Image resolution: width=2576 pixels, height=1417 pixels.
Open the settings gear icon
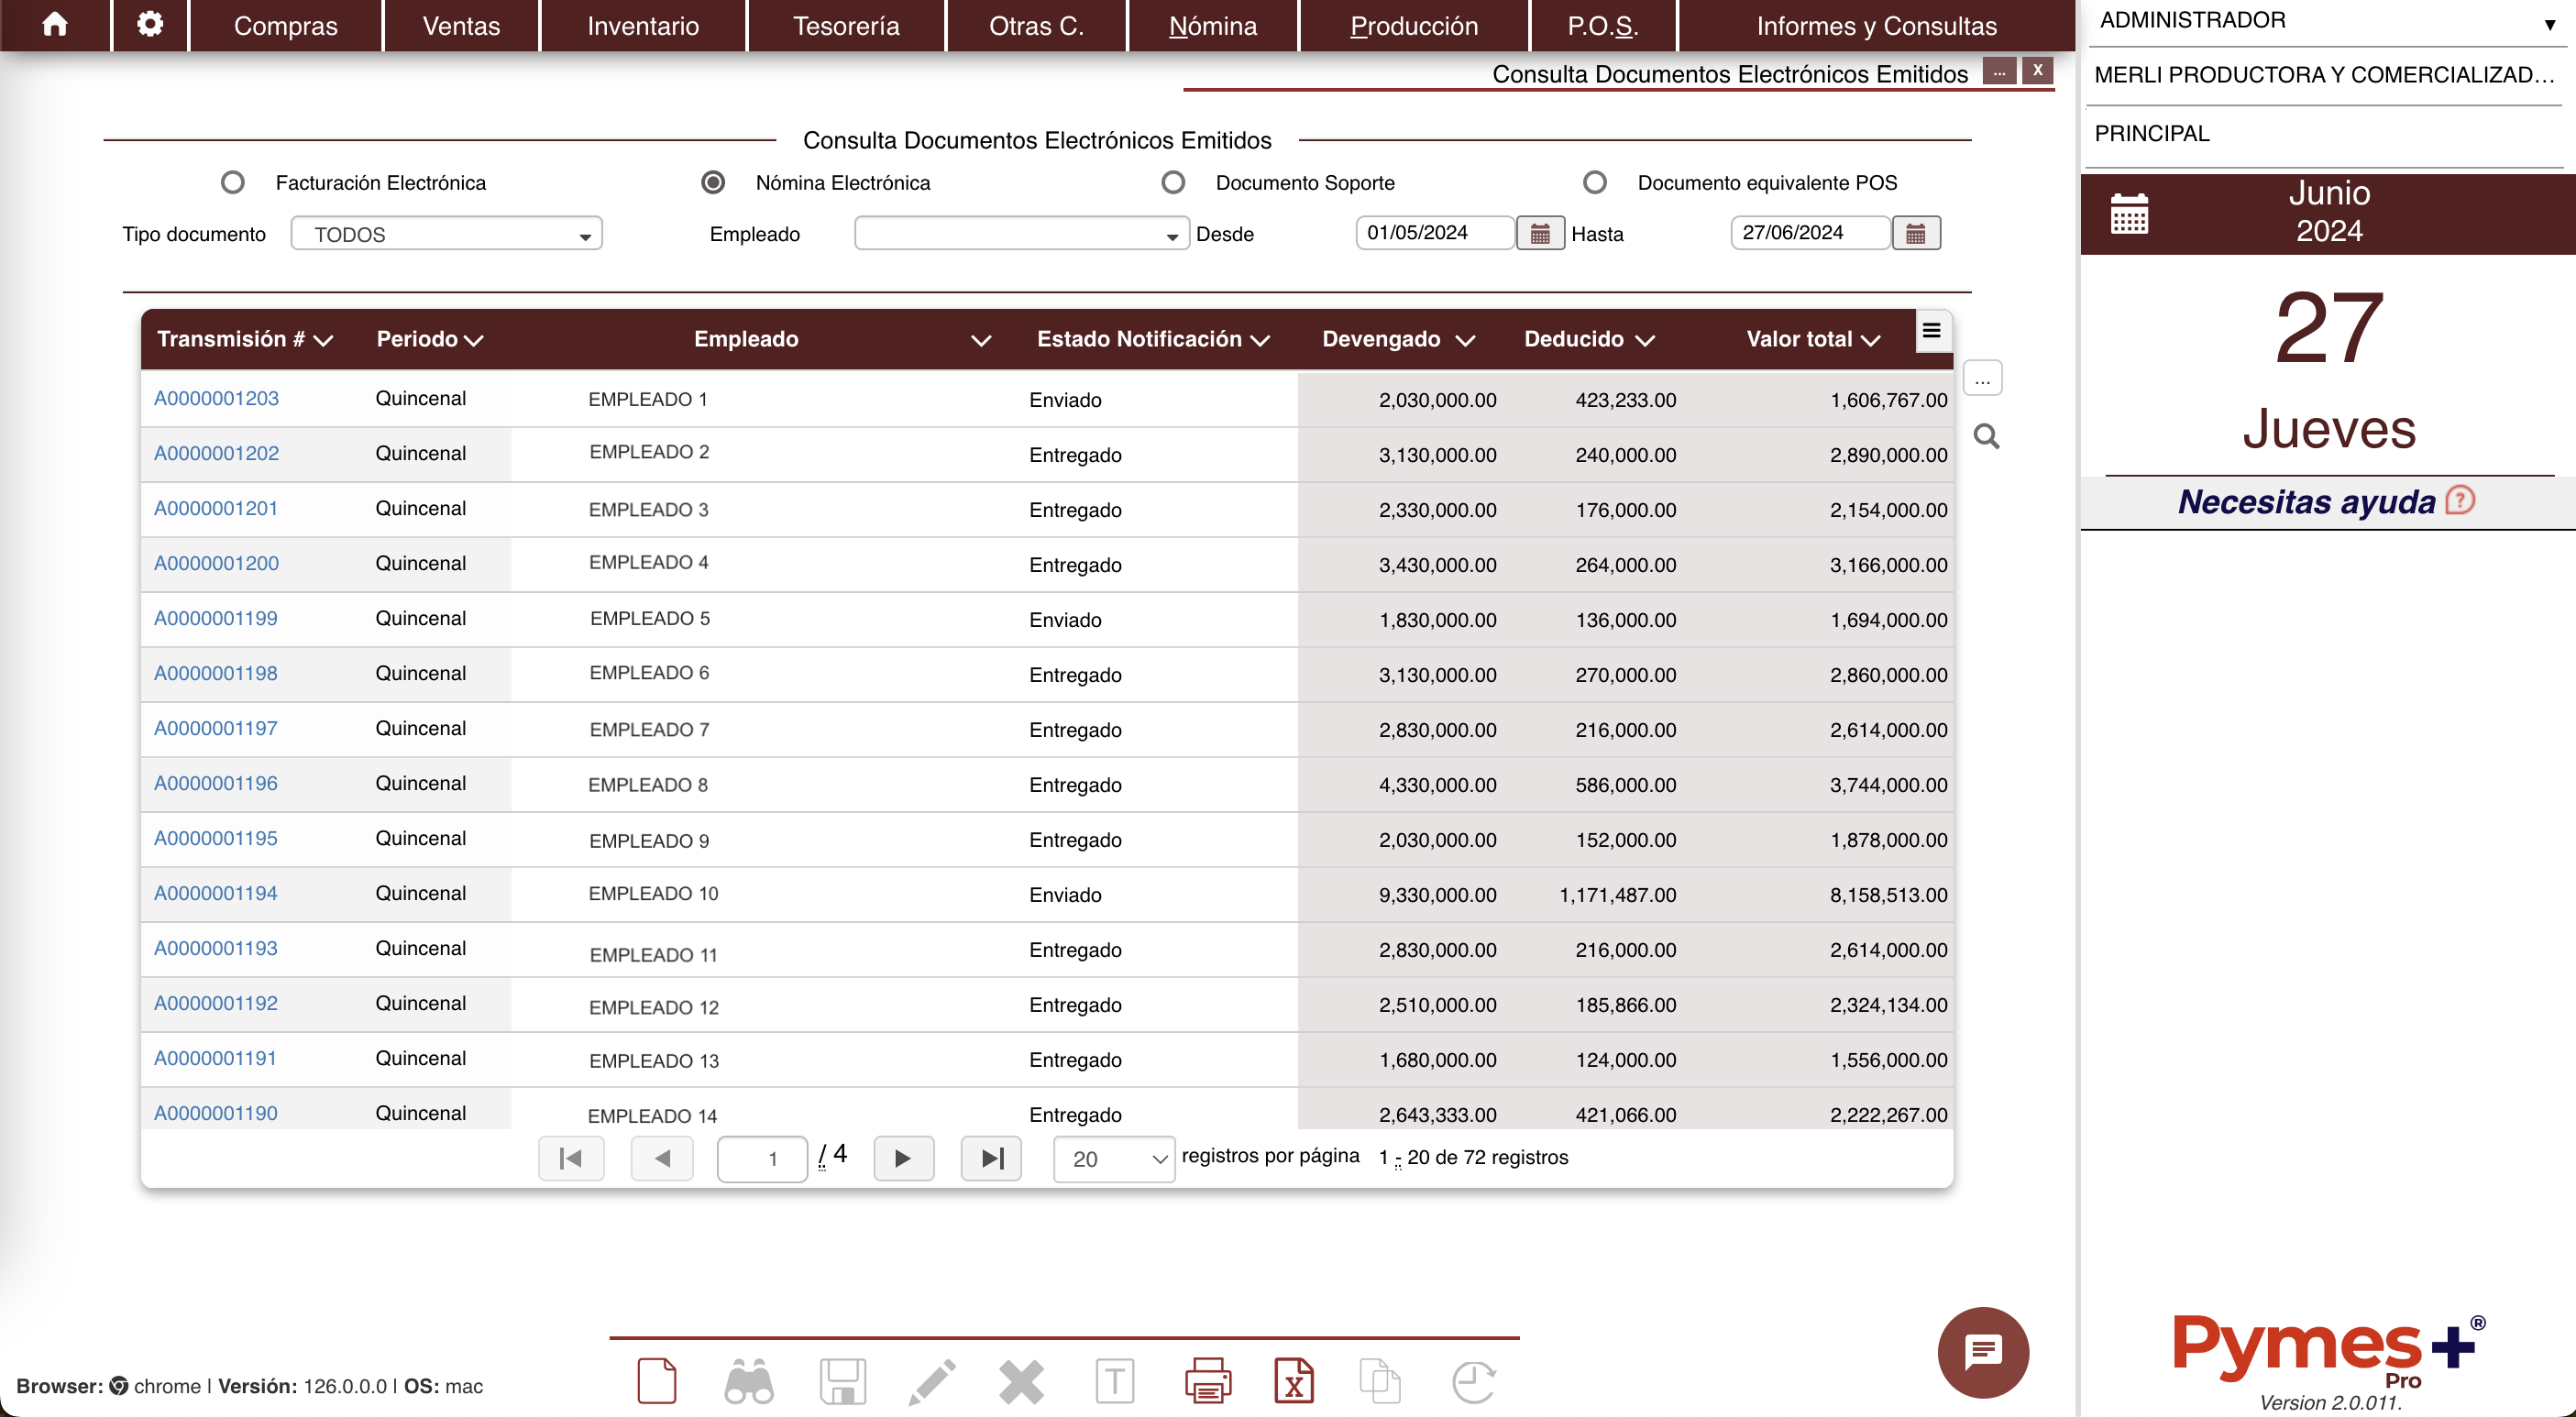[150, 25]
